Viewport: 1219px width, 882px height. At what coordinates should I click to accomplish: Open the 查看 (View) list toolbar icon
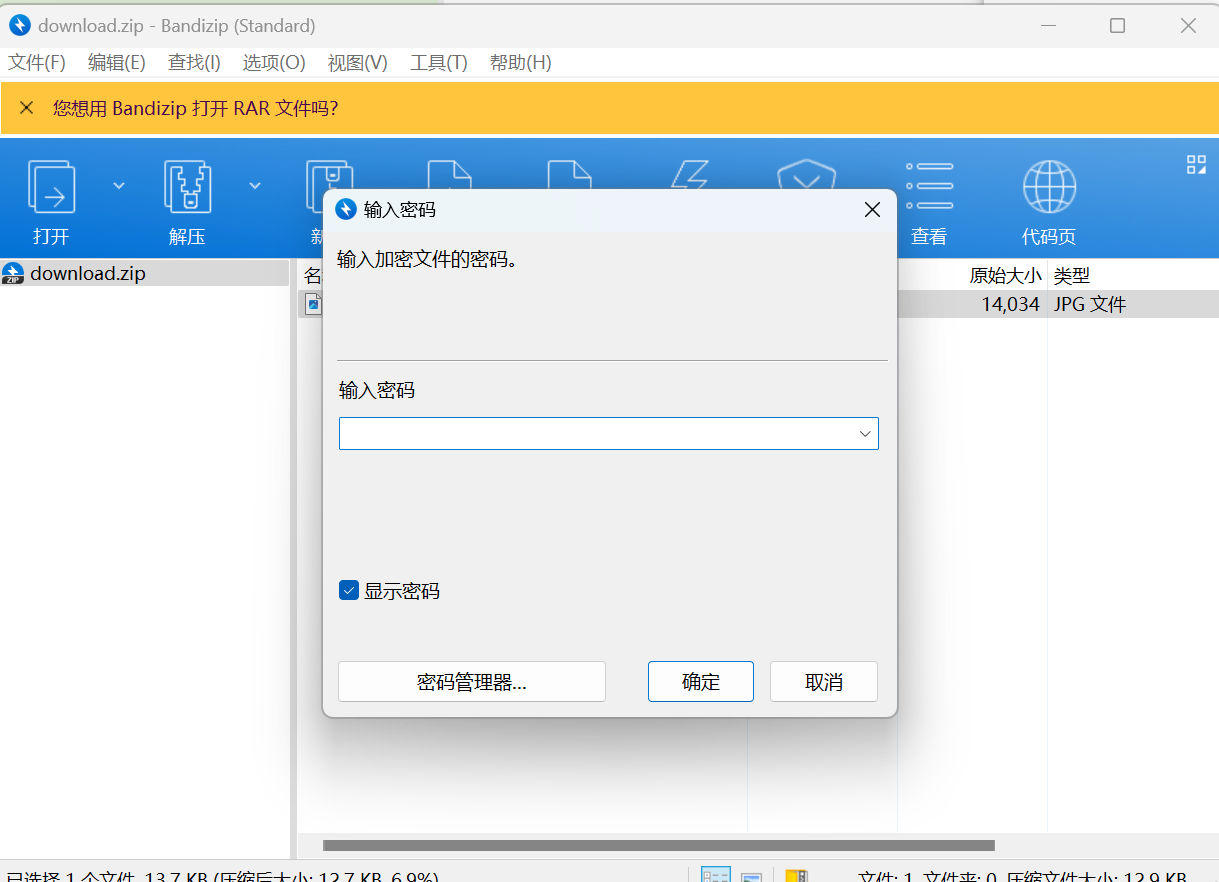pos(929,186)
